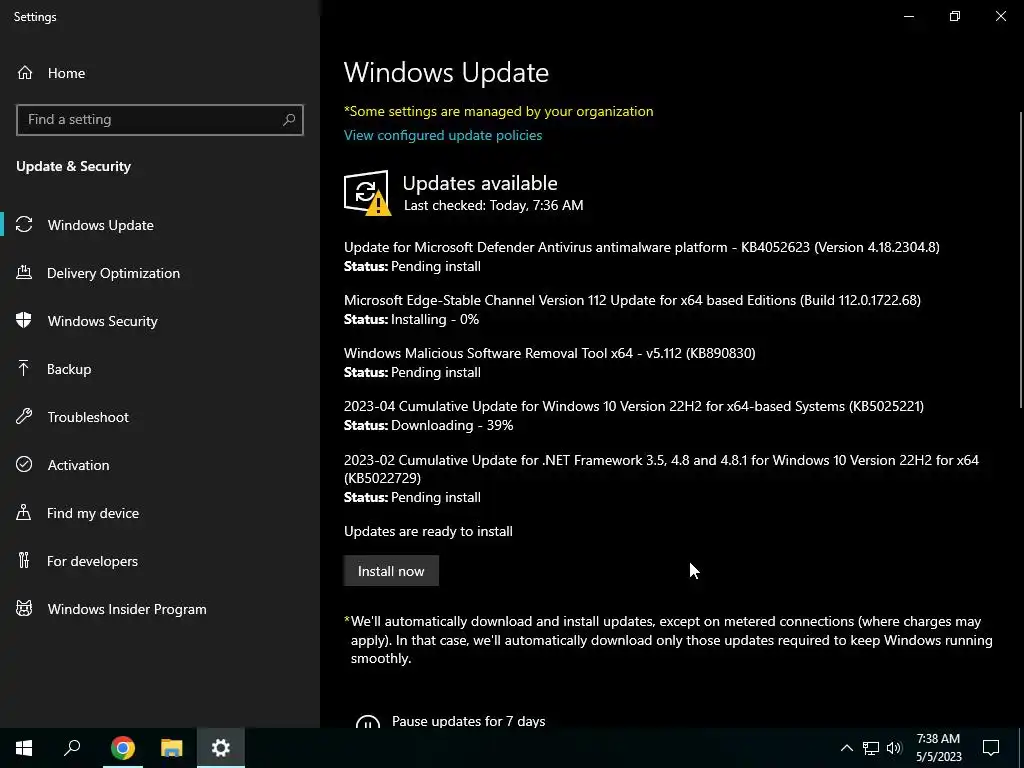Image resolution: width=1024 pixels, height=768 pixels.
Task: Go to the Windows Update section
Action: coord(101,225)
